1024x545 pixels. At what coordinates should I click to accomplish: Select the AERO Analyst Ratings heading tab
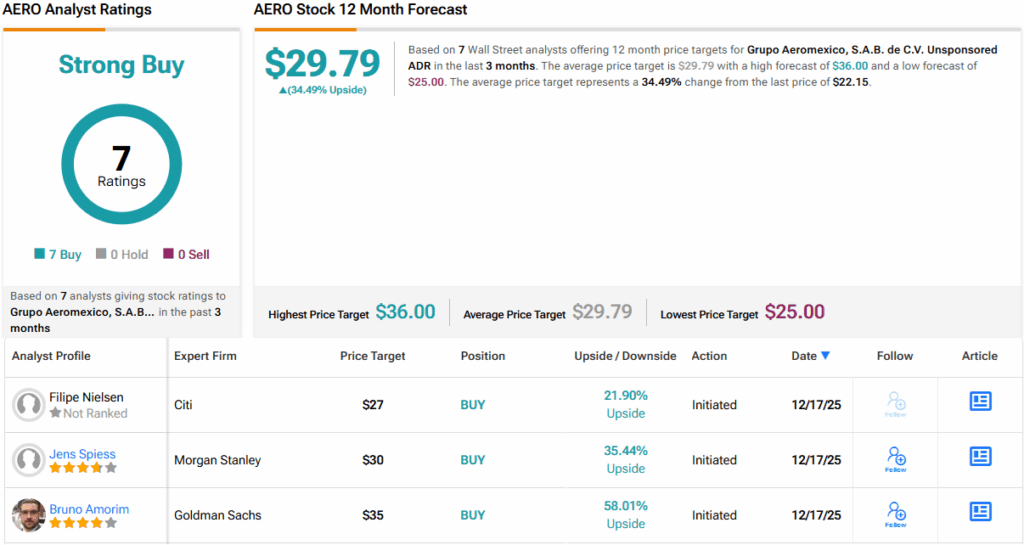pos(78,10)
